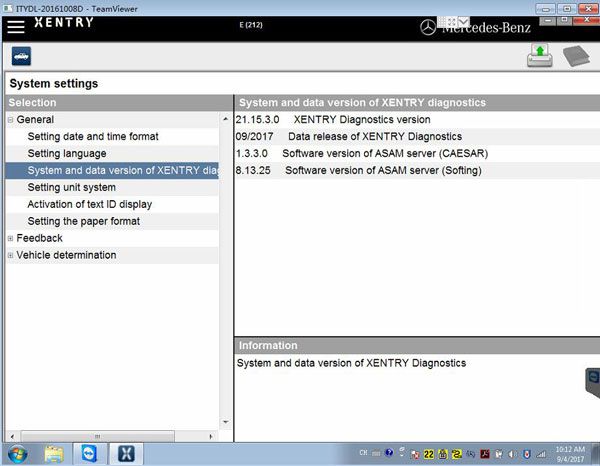Click the yellow lock tray icon

point(443,454)
